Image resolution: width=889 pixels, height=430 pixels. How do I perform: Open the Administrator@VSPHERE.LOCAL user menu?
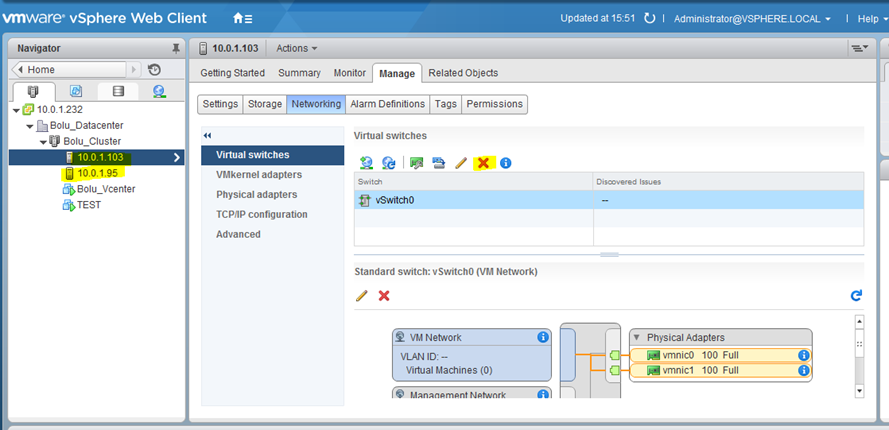[752, 19]
